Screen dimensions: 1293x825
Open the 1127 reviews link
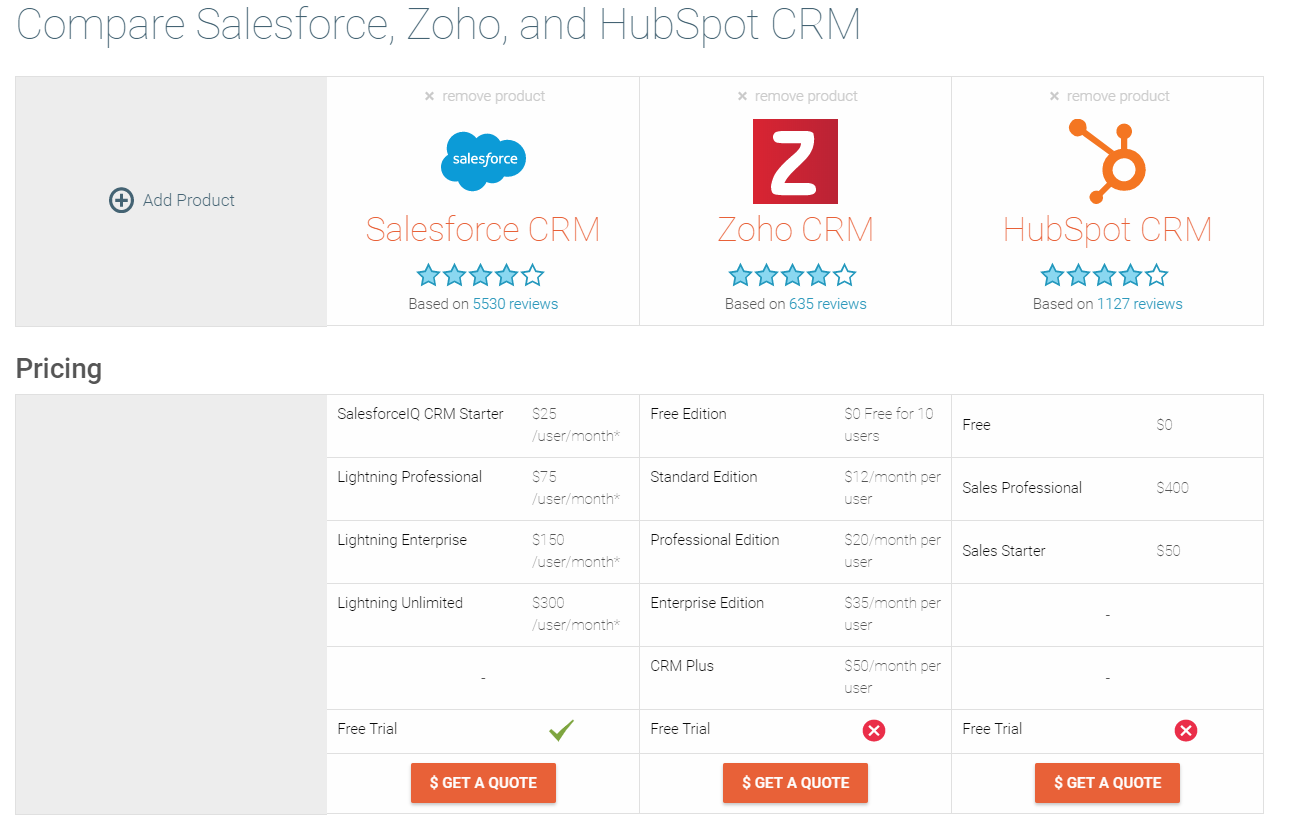click(1139, 304)
